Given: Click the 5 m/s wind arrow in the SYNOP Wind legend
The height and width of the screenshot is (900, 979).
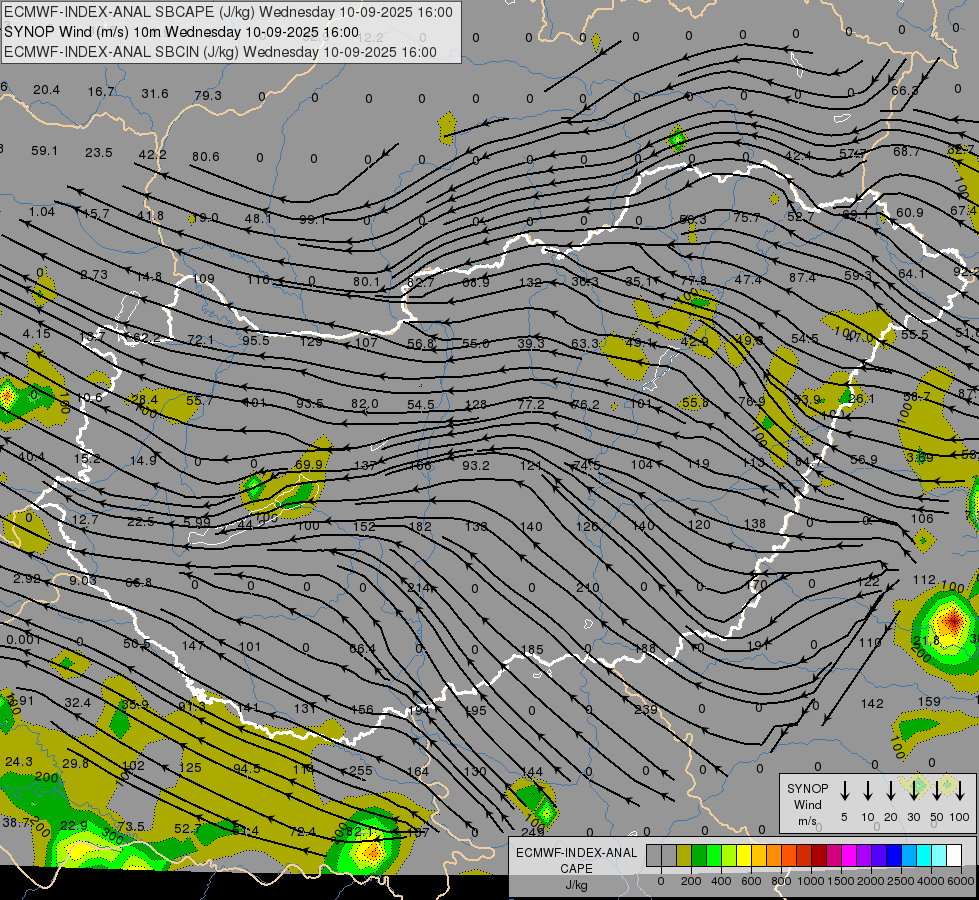Looking at the screenshot, I should coord(844,790).
